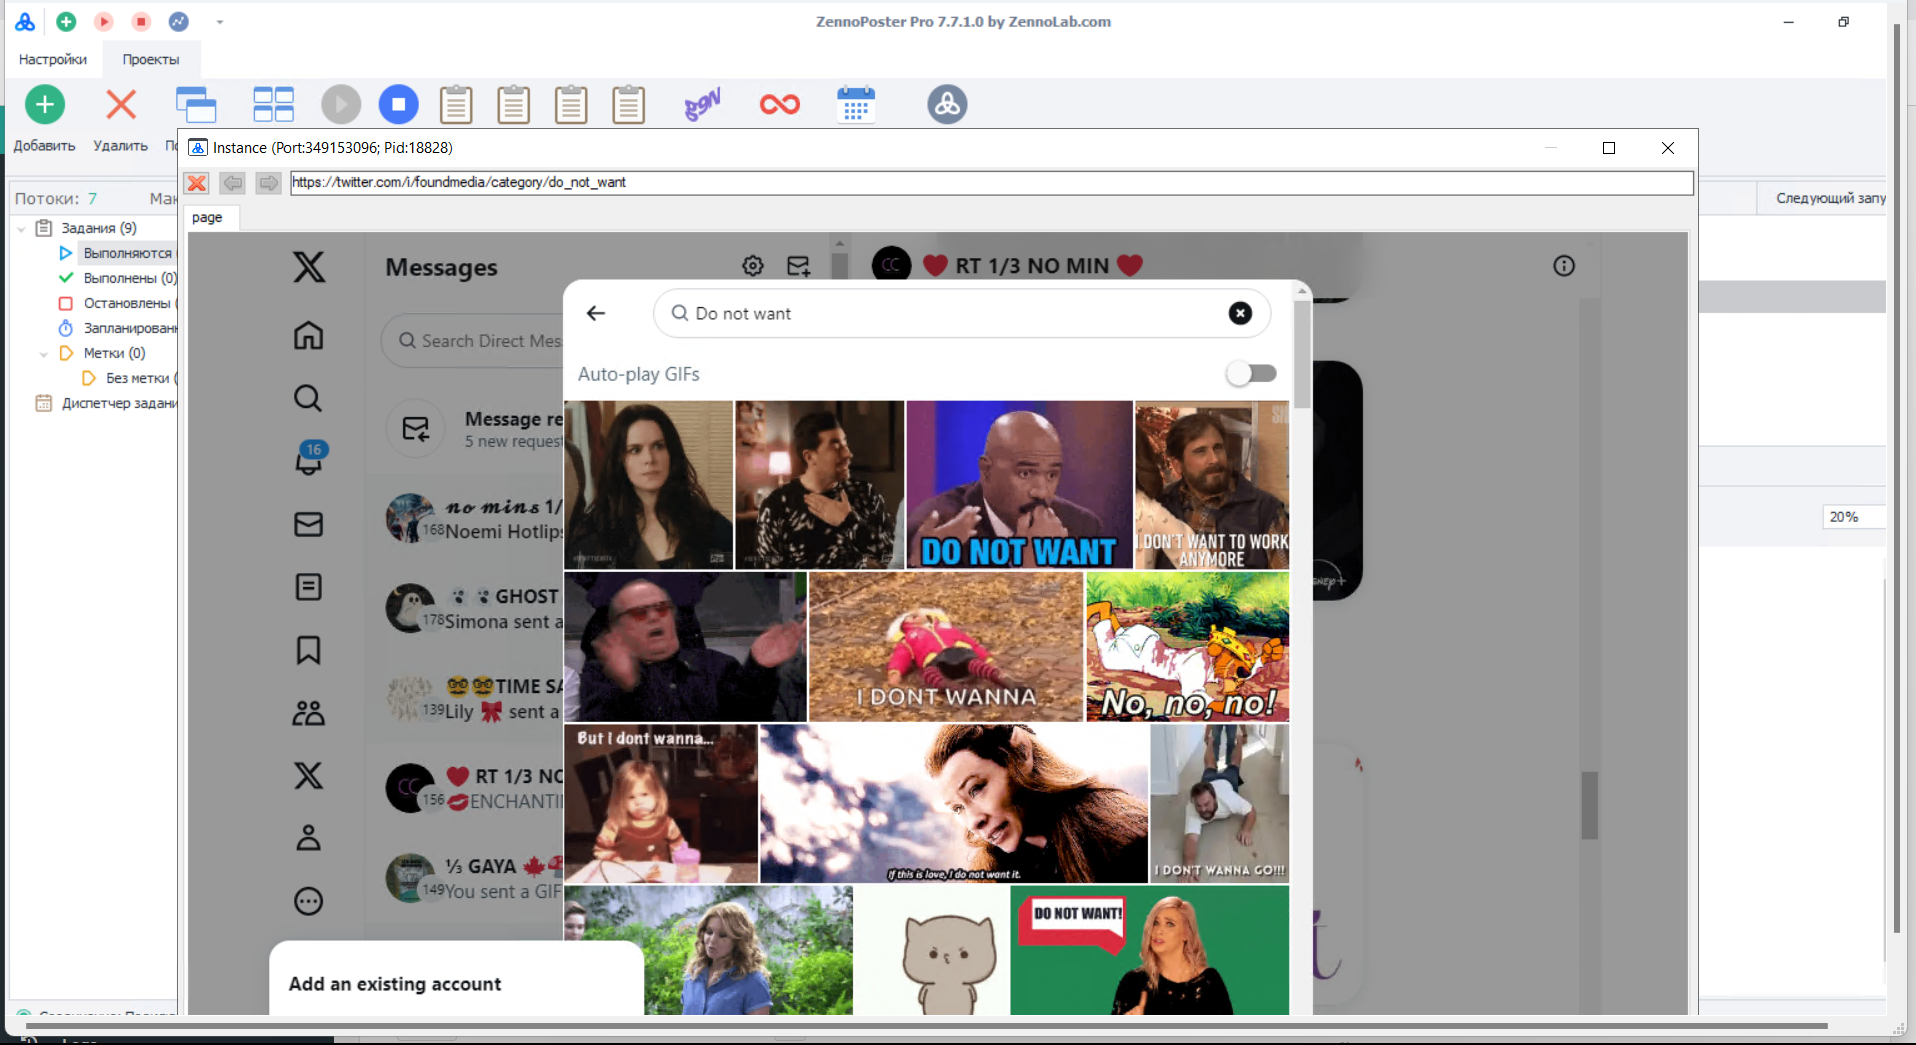The width and height of the screenshot is (1916, 1045).
Task: Select the DO NOT WANT Steve Harvey GIF
Action: [1018, 485]
